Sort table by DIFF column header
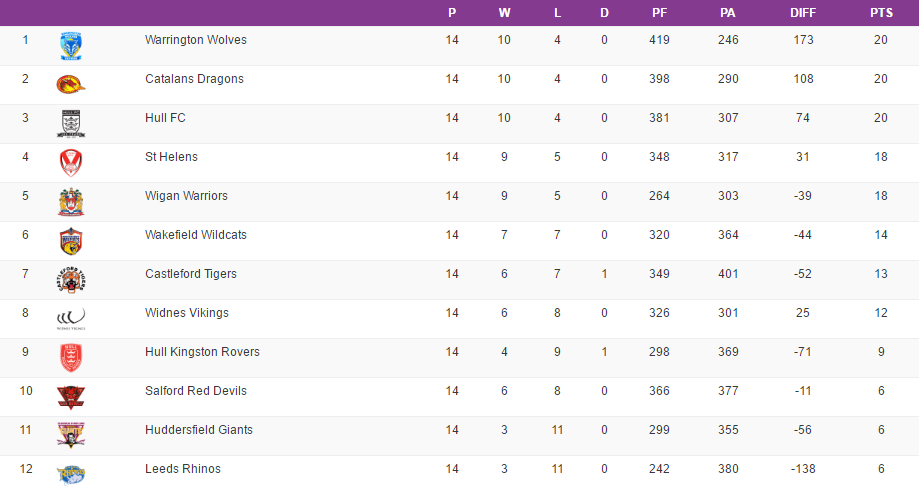 click(802, 13)
